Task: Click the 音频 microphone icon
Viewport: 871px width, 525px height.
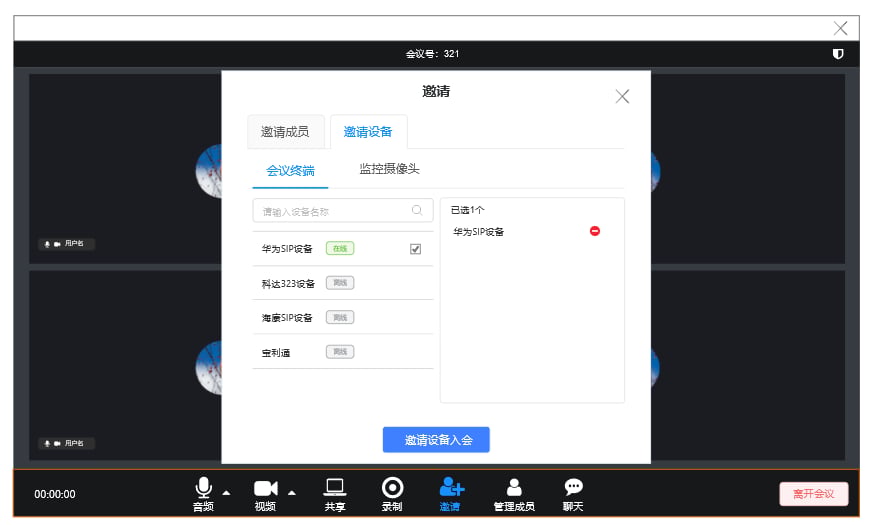Action: (203, 488)
